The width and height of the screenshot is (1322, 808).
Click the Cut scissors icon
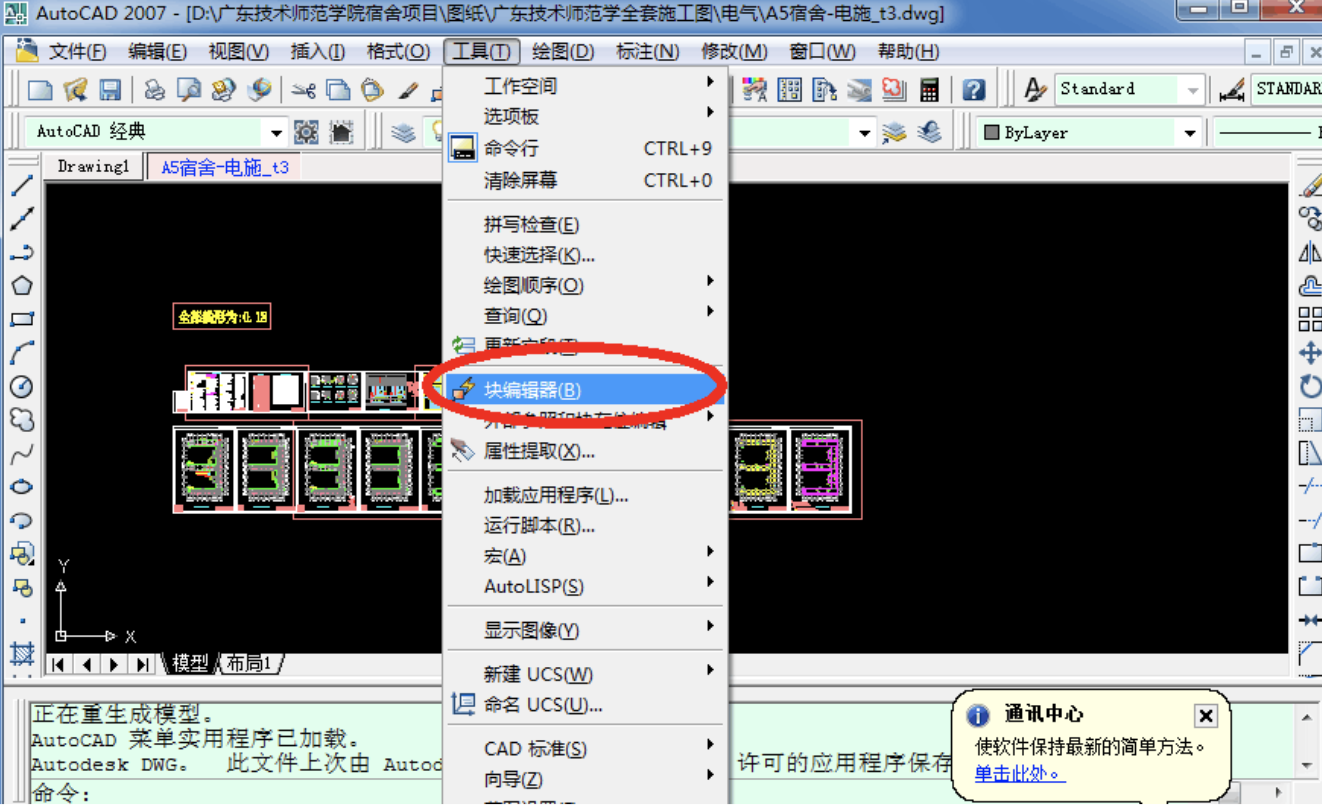[304, 91]
